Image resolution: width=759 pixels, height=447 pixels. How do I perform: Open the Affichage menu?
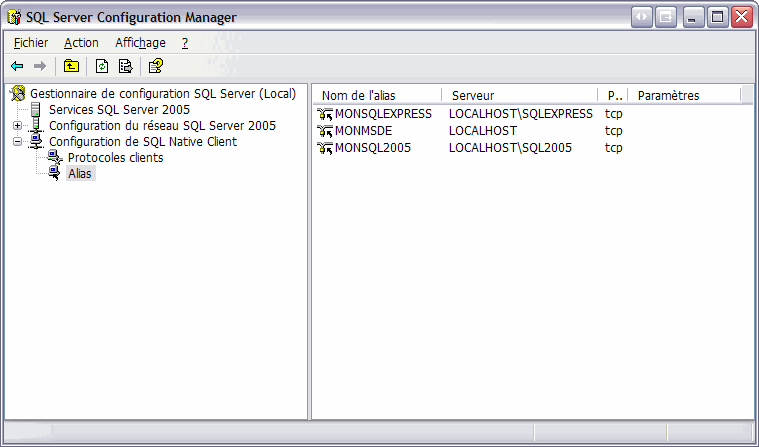pos(140,43)
